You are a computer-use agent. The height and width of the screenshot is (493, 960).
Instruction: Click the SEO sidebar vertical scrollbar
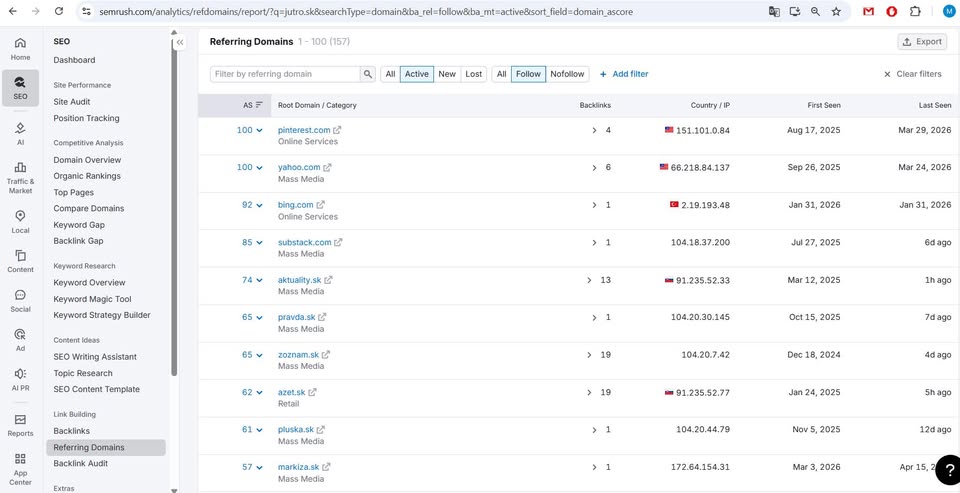click(x=174, y=208)
